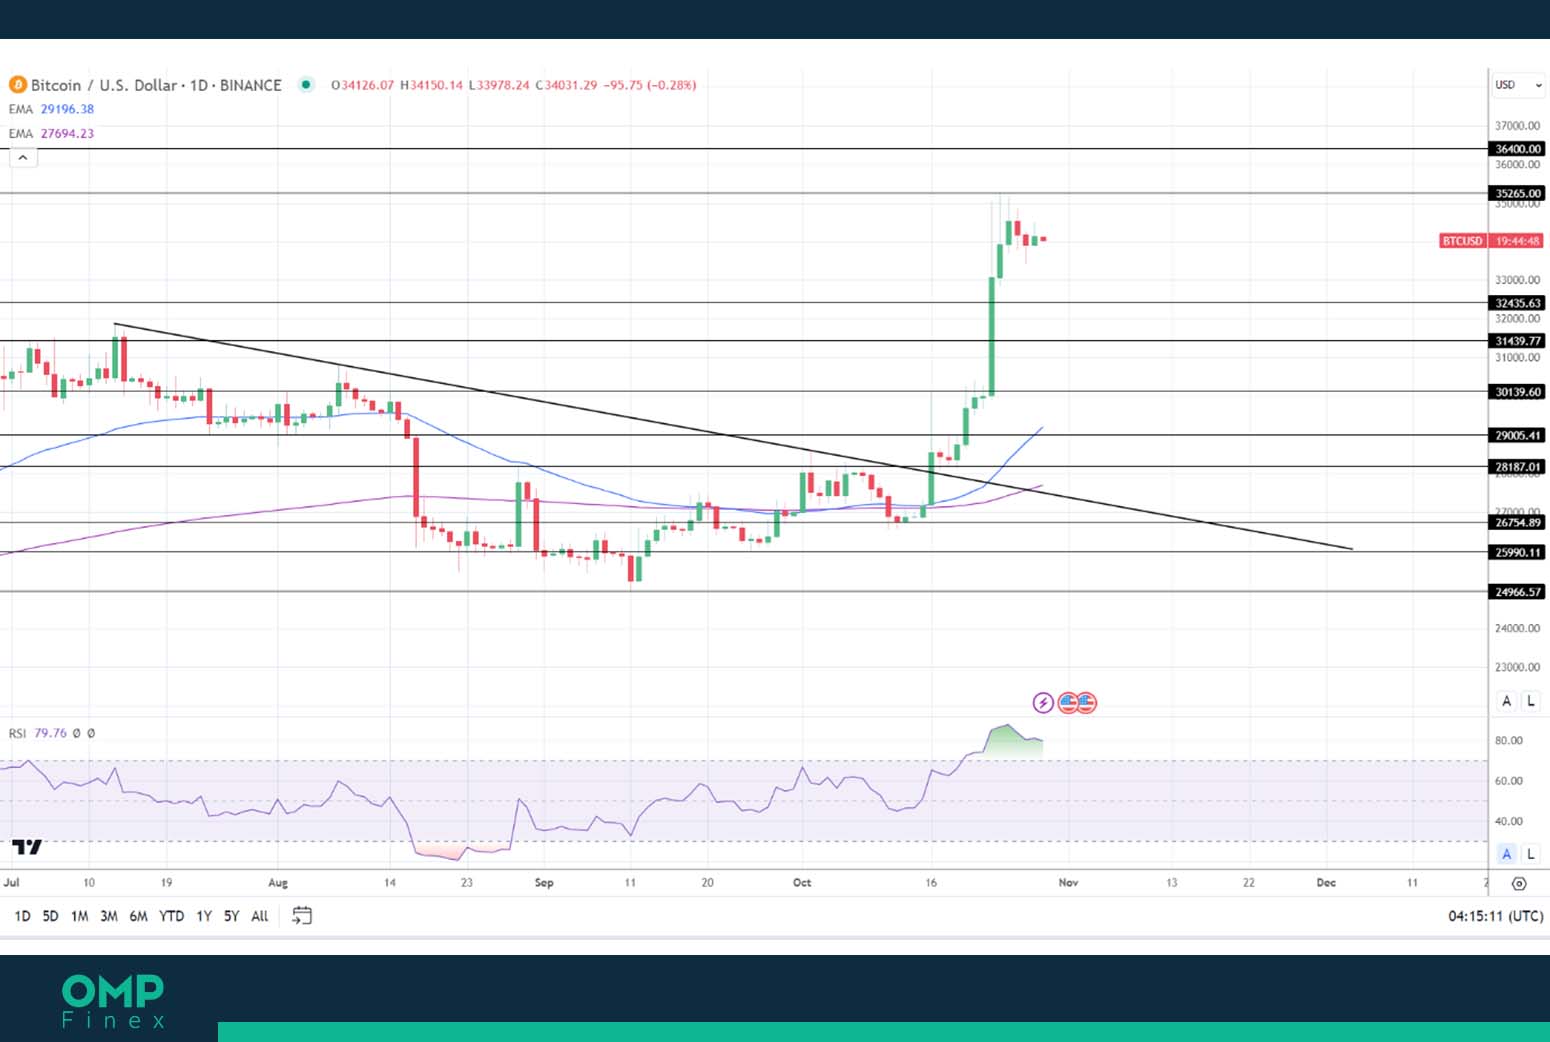Screen dimensions: 1550x1042
Task: Toggle log scale L on price chart
Action: coord(1530,701)
